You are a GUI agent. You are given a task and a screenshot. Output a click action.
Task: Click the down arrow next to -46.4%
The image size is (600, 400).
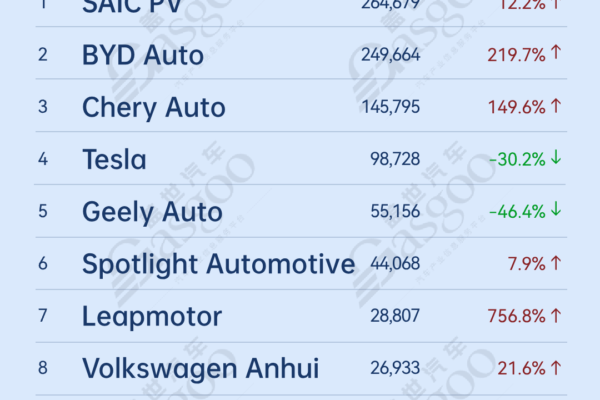point(556,211)
